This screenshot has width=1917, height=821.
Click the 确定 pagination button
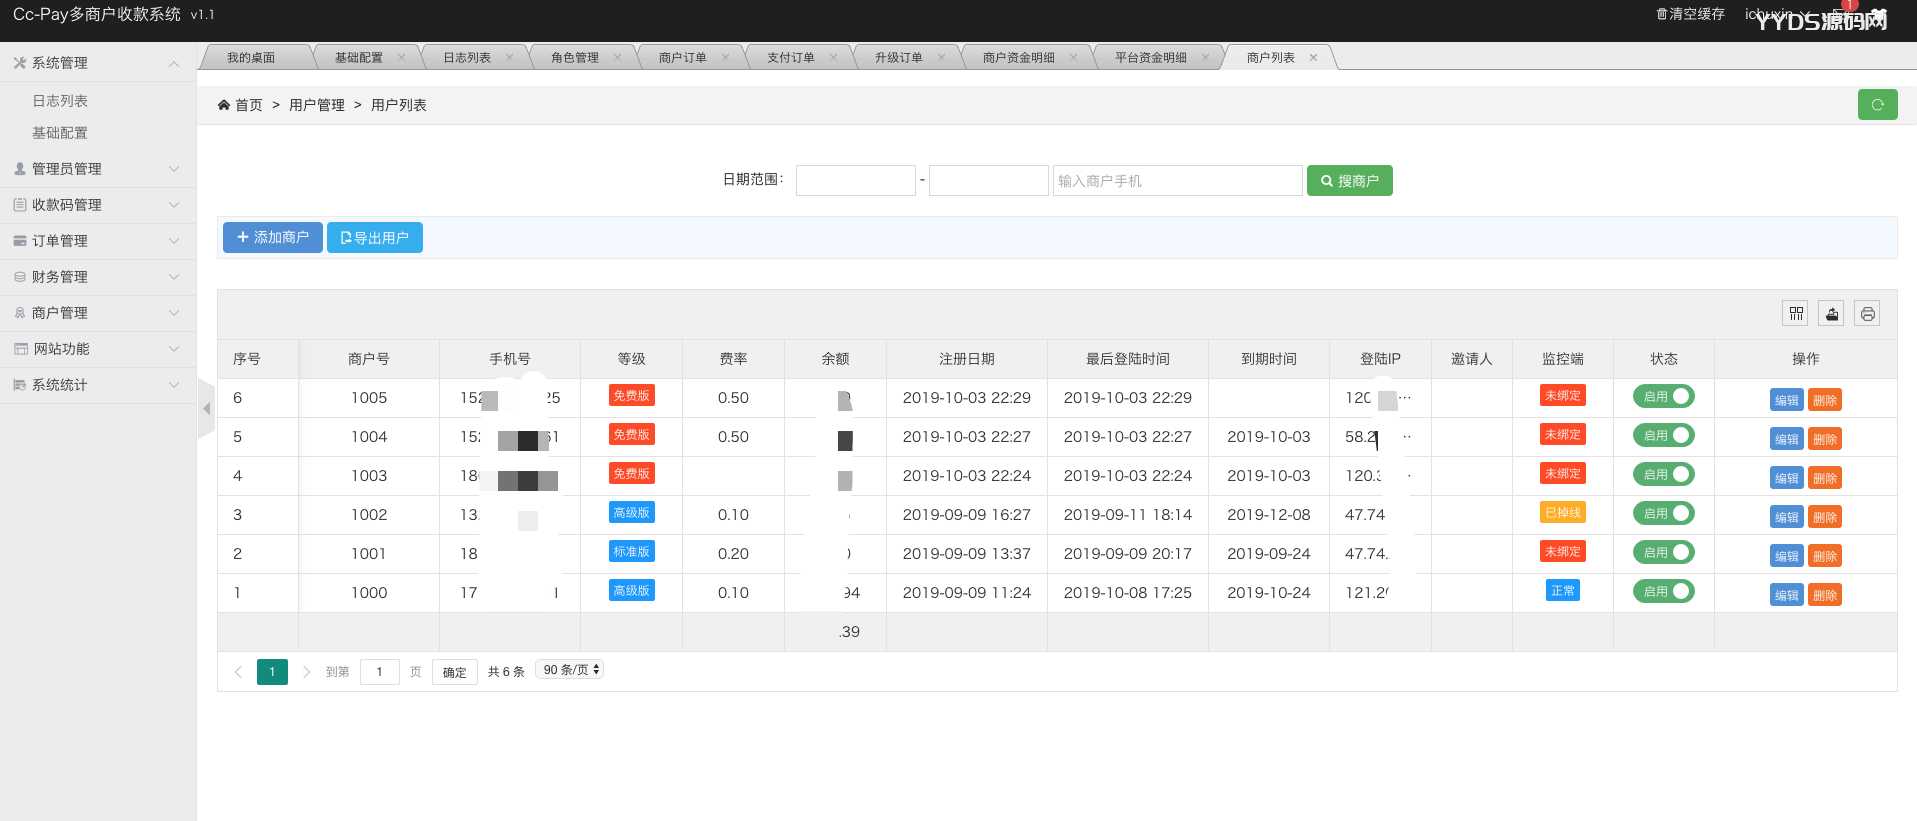tap(455, 672)
